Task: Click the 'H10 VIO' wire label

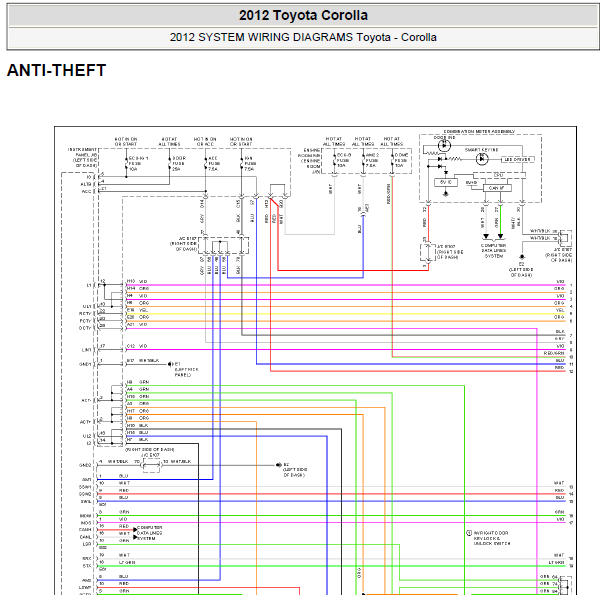Action: (x=137, y=281)
